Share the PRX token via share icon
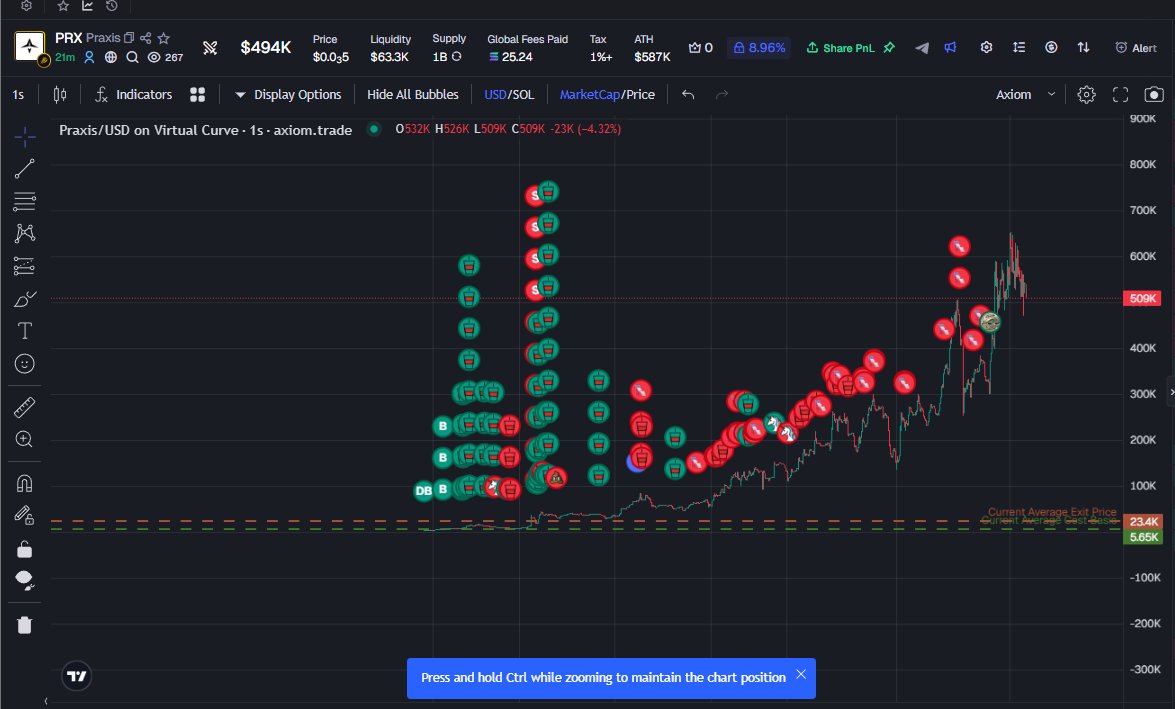The height and width of the screenshot is (709, 1175). pos(145,37)
